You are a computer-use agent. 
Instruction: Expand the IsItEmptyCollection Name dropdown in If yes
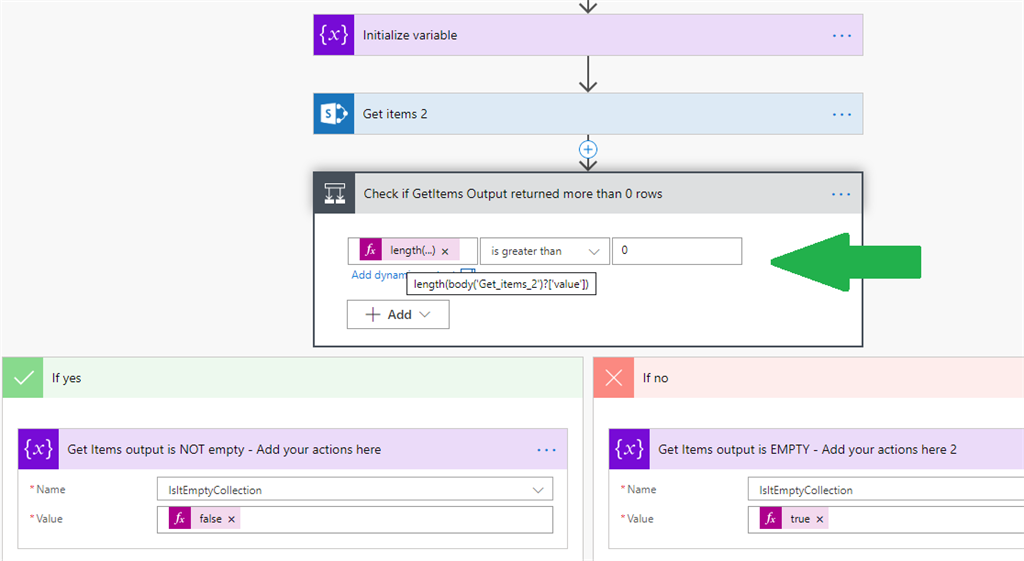(x=540, y=490)
